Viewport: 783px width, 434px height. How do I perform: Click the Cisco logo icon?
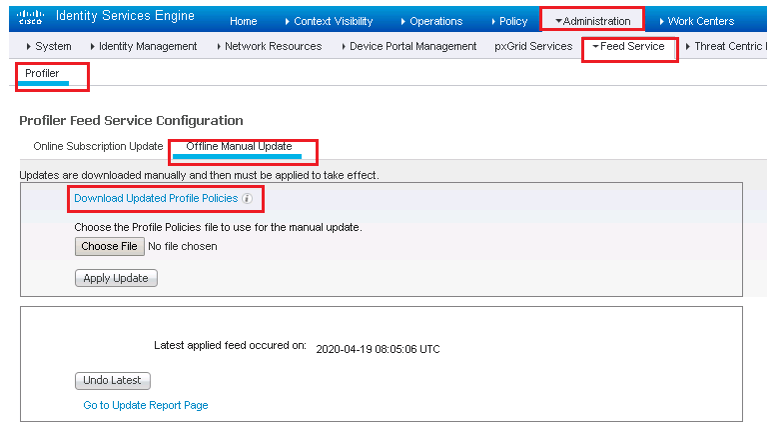point(30,17)
